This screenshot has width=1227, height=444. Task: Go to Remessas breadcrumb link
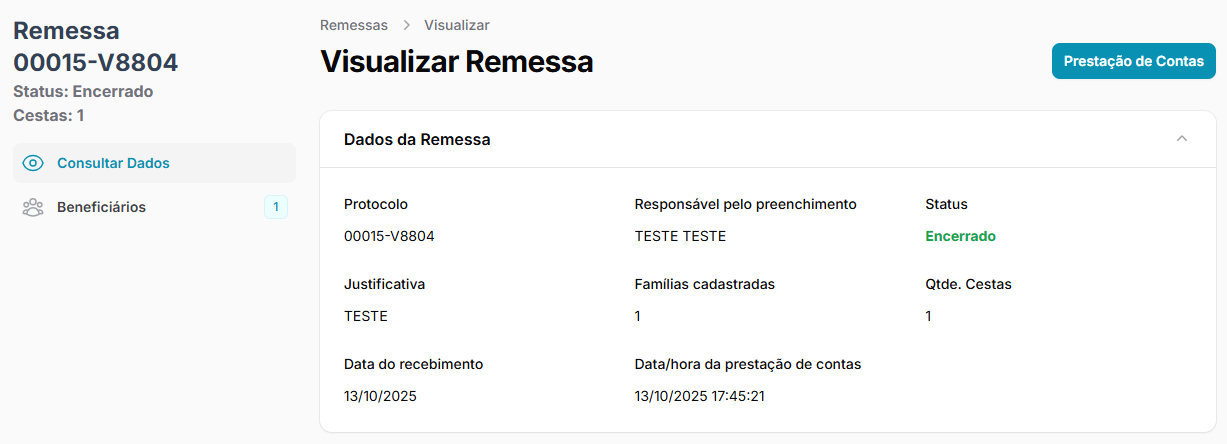pos(354,25)
